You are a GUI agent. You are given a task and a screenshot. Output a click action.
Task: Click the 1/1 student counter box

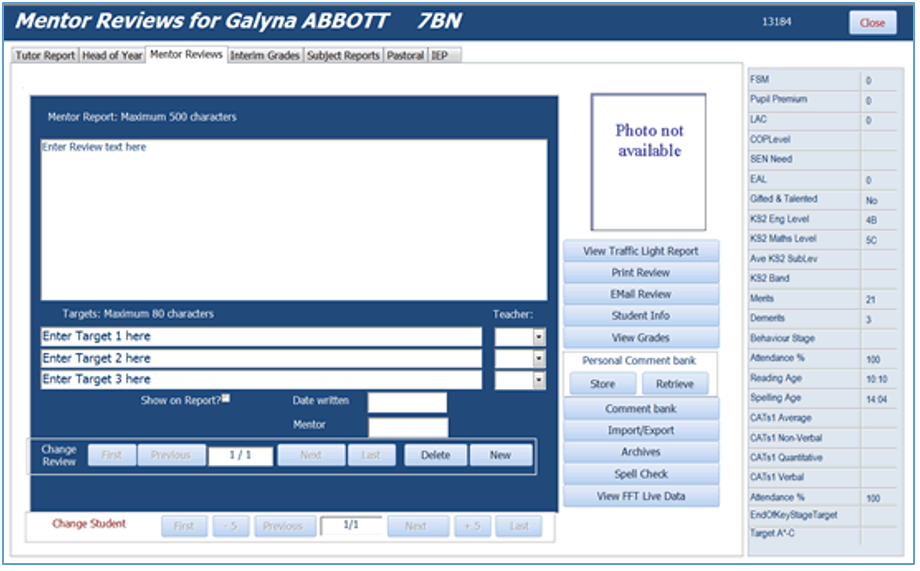[351, 525]
